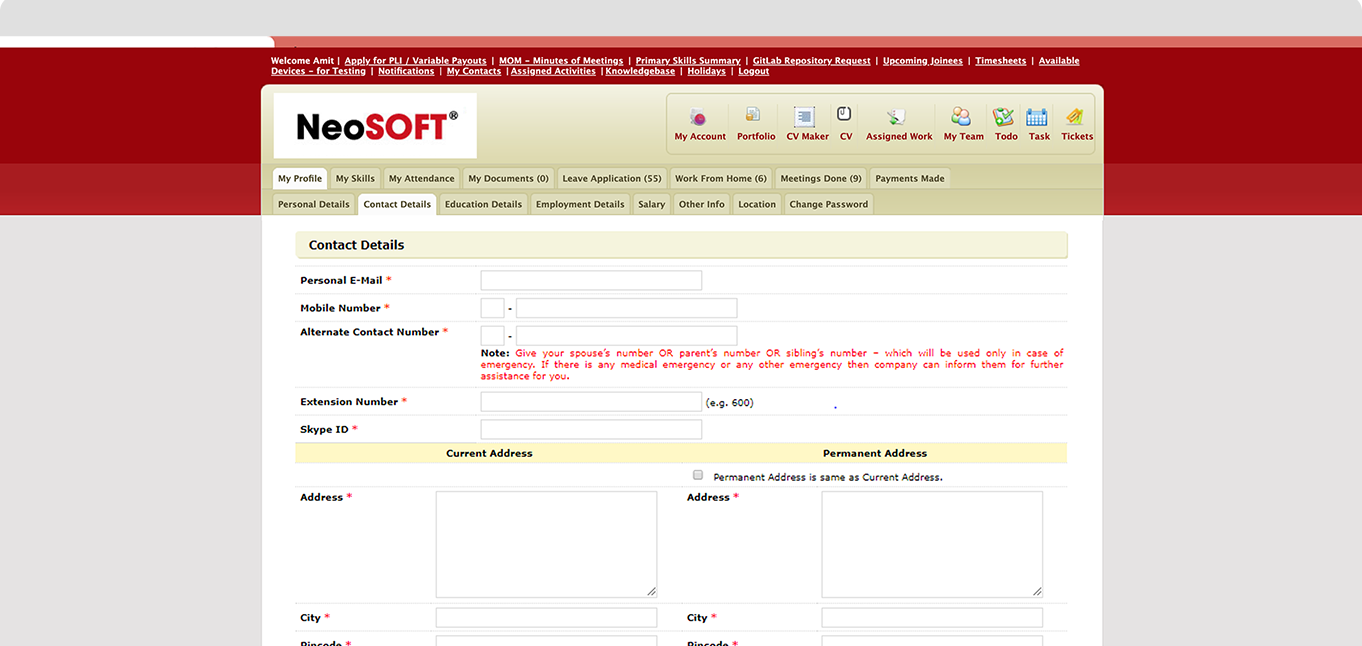Open the Holidays link
Viewport: 1362px width, 646px height.
point(706,71)
